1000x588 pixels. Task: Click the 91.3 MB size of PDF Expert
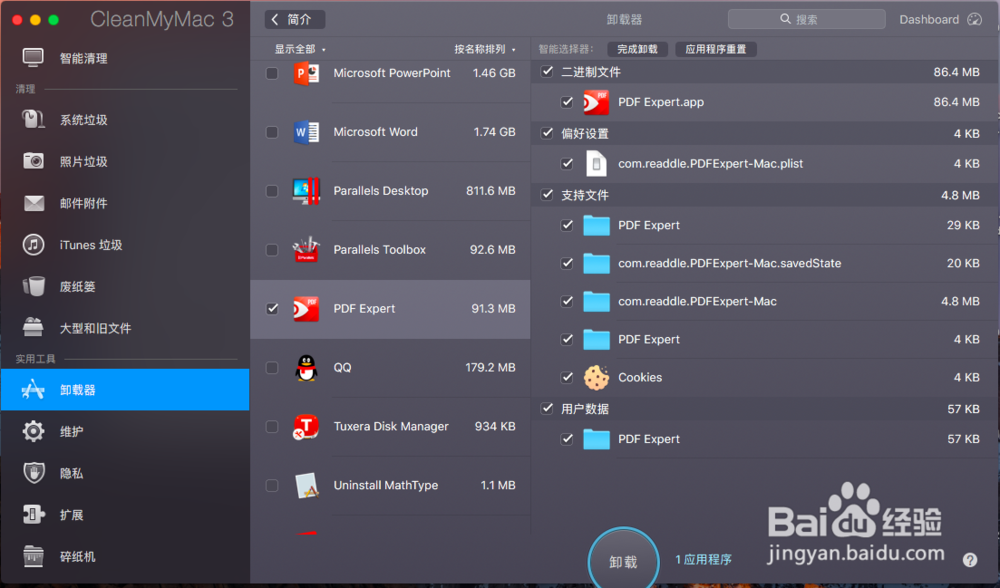click(x=493, y=309)
